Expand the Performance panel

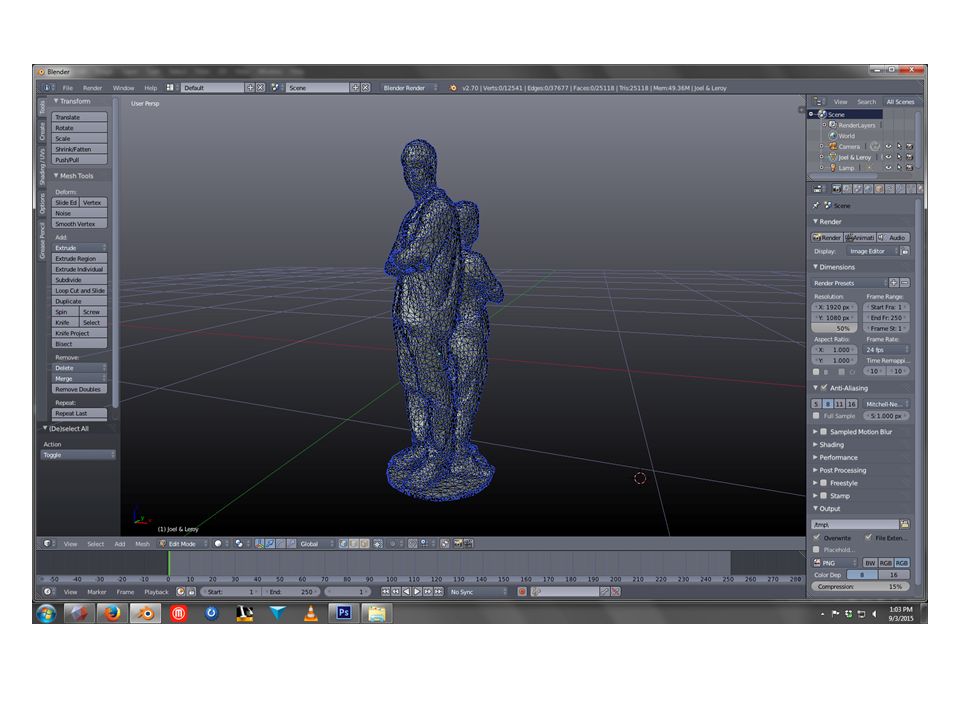838,457
